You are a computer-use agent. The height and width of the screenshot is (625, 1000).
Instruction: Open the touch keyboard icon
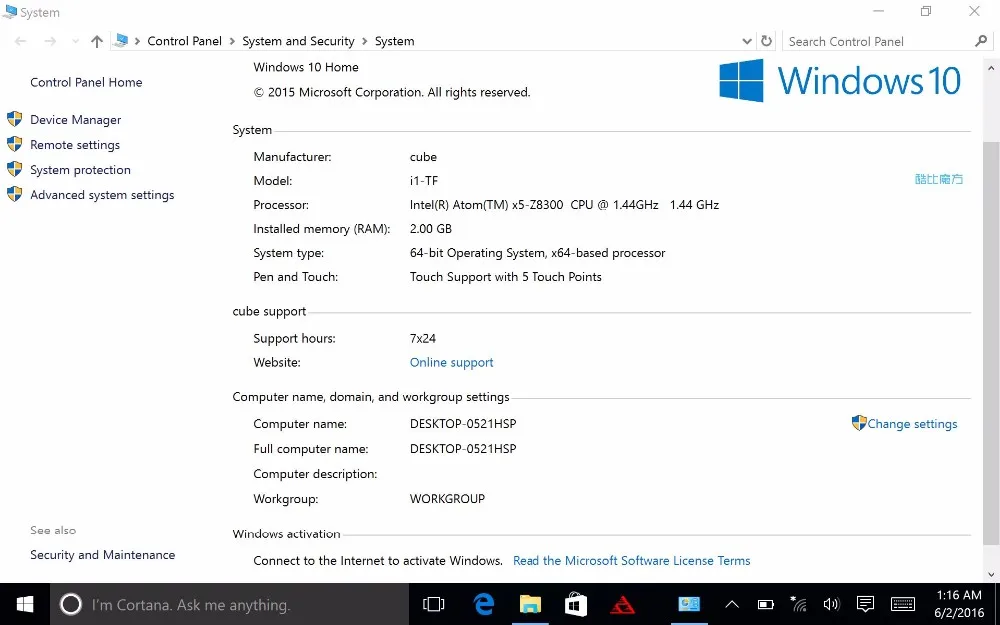coord(902,604)
